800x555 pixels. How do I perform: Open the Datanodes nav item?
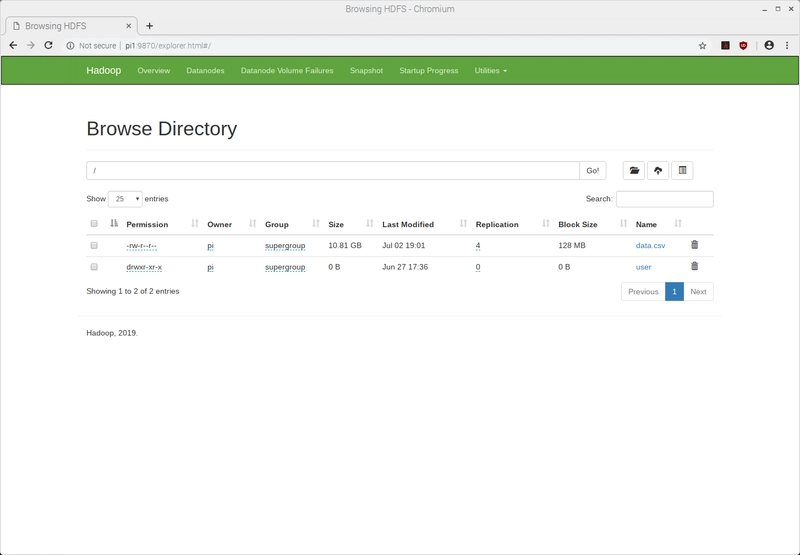[205, 70]
